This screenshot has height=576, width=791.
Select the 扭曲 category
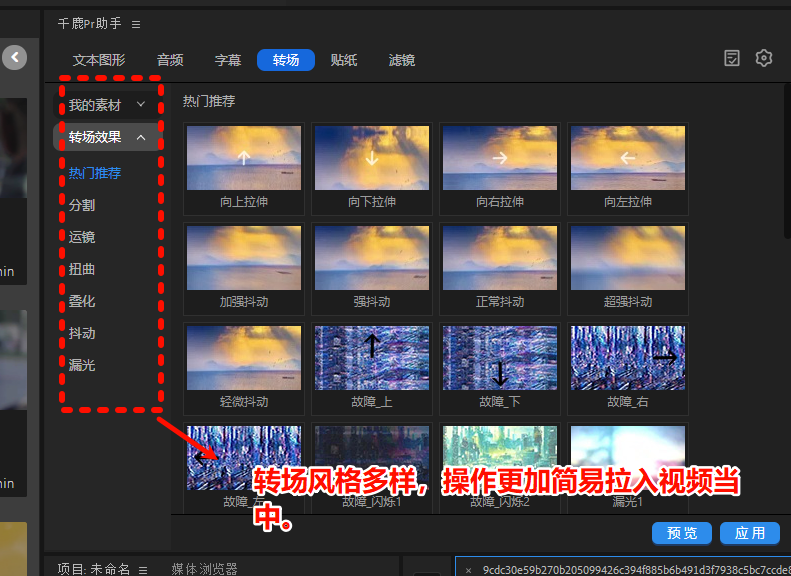click(x=82, y=269)
